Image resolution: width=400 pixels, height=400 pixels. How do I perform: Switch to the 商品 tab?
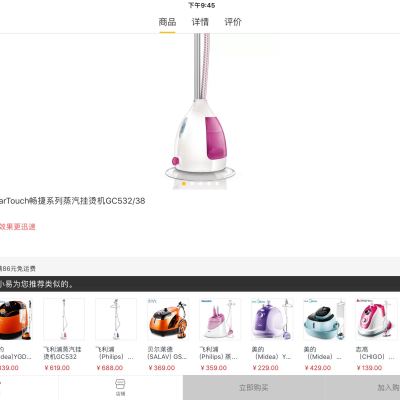[x=167, y=22]
